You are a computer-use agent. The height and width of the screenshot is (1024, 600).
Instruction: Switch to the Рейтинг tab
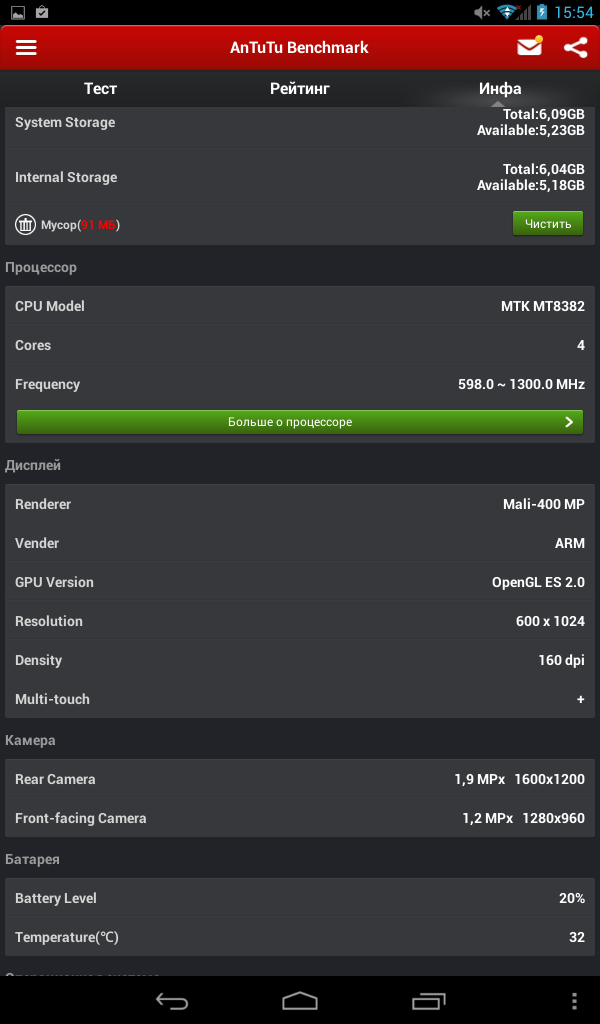300,89
